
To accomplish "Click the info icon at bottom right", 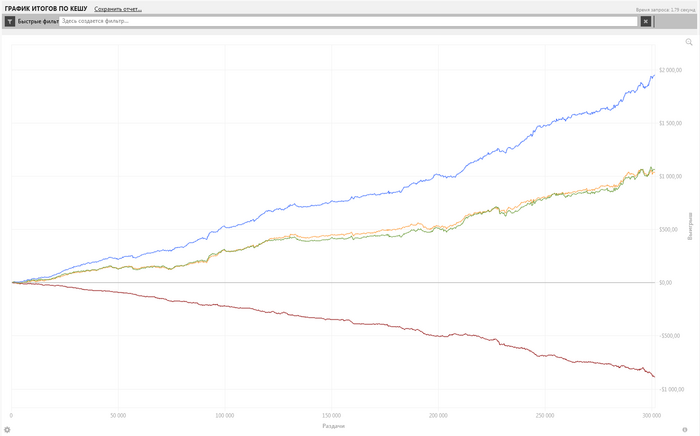I will pos(685,430).
